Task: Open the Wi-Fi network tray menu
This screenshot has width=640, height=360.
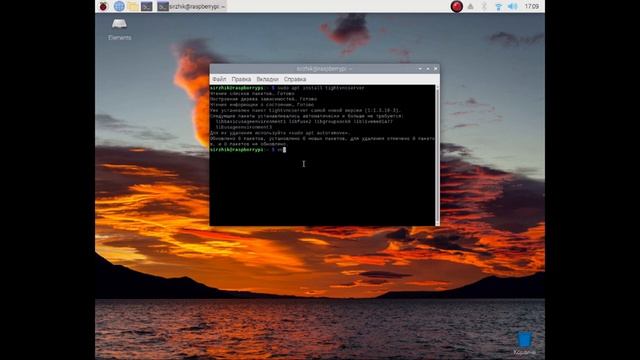Action: [x=498, y=7]
